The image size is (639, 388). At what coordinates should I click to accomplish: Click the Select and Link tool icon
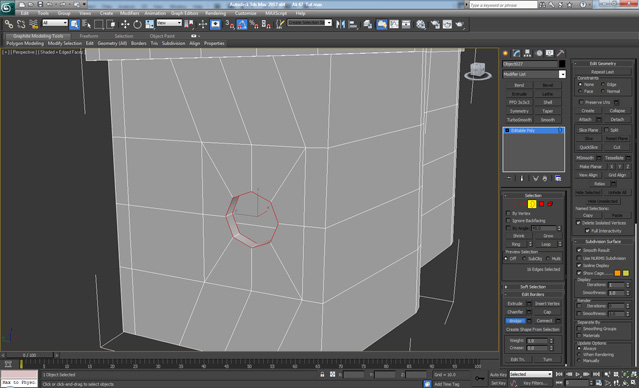pyautogui.click(x=9, y=24)
